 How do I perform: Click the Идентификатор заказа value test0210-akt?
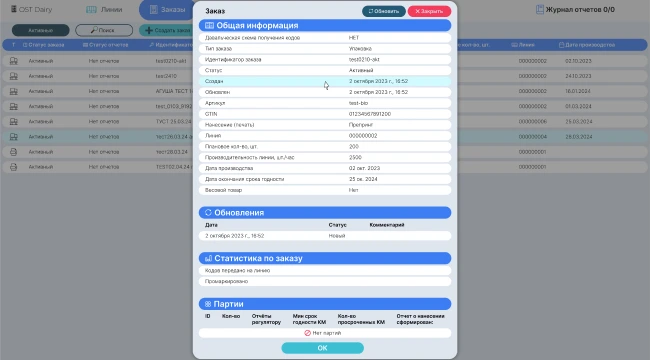pyautogui.click(x=364, y=60)
